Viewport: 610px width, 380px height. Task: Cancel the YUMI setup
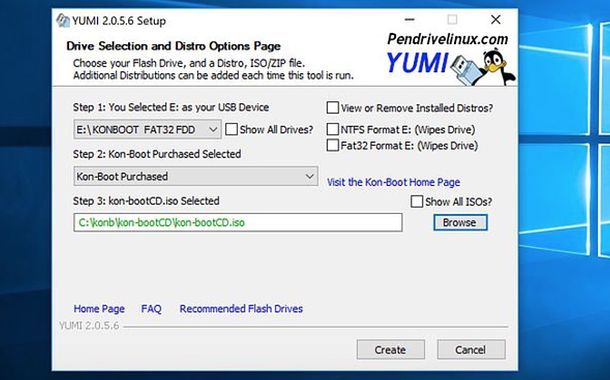pyautogui.click(x=471, y=350)
